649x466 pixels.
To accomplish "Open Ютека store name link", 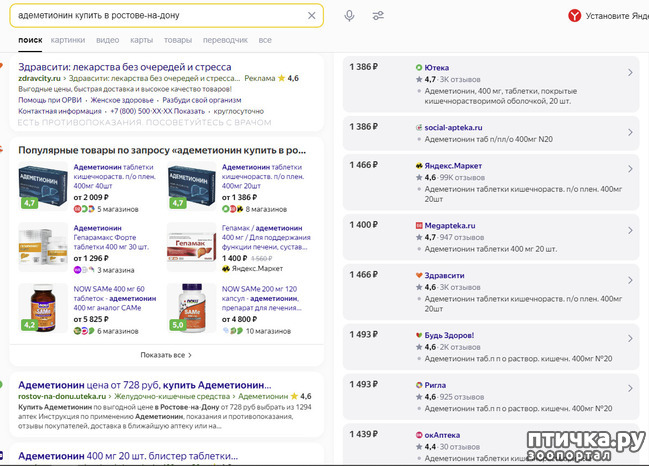I will click(437, 67).
